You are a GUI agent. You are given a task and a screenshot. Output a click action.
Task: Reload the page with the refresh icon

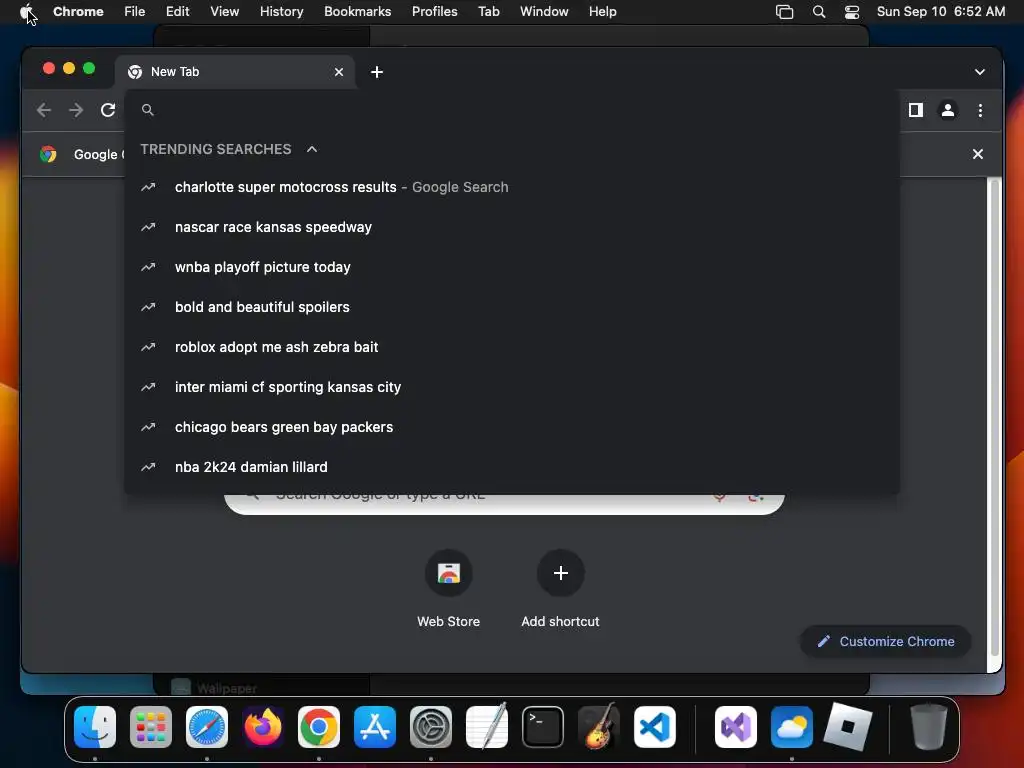[108, 110]
